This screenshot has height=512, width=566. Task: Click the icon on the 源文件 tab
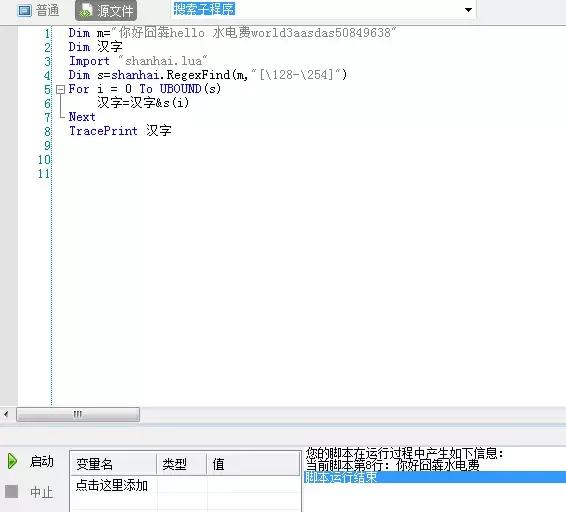(x=86, y=11)
